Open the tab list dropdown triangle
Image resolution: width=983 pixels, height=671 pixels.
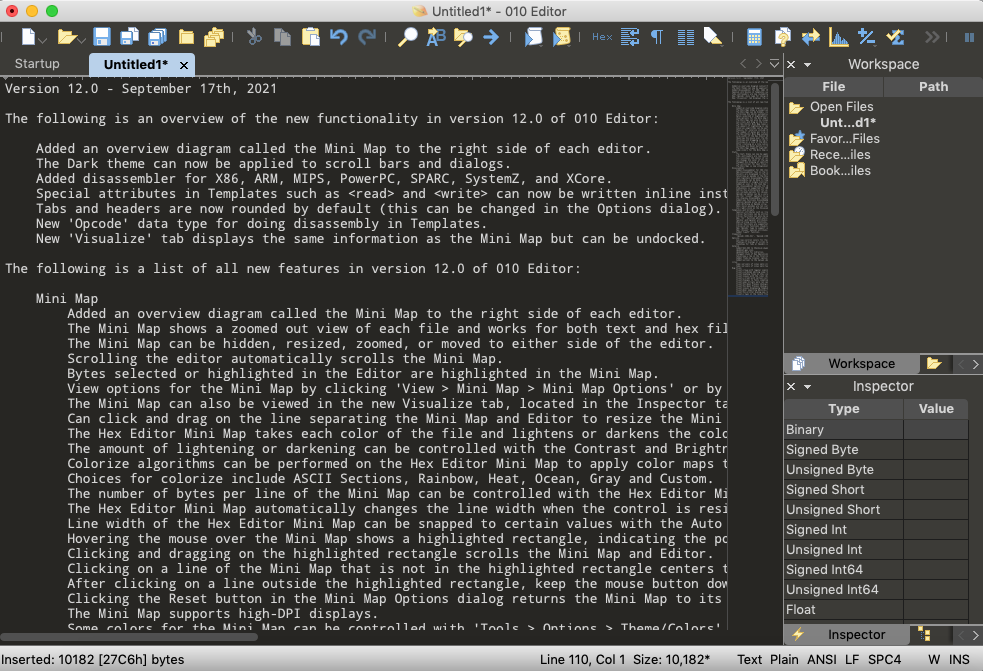tap(775, 63)
